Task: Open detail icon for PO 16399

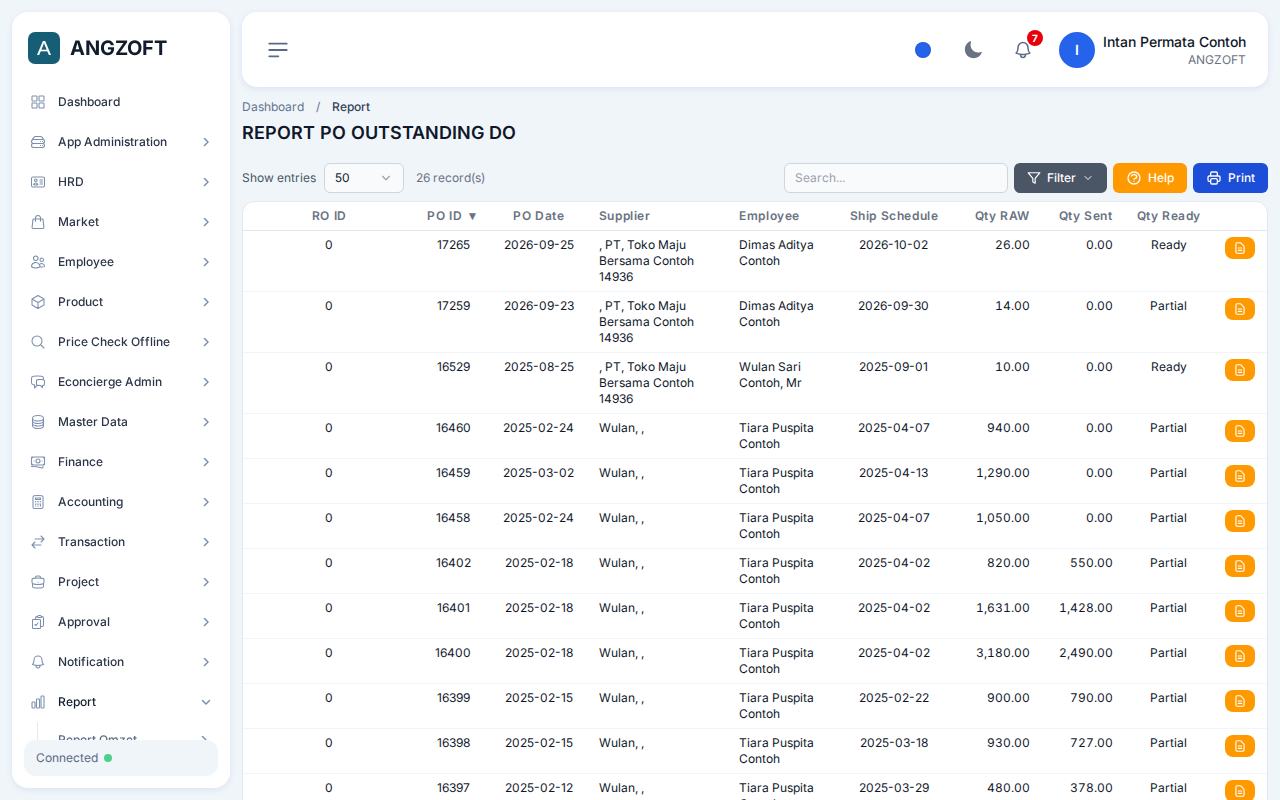Action: click(1240, 701)
